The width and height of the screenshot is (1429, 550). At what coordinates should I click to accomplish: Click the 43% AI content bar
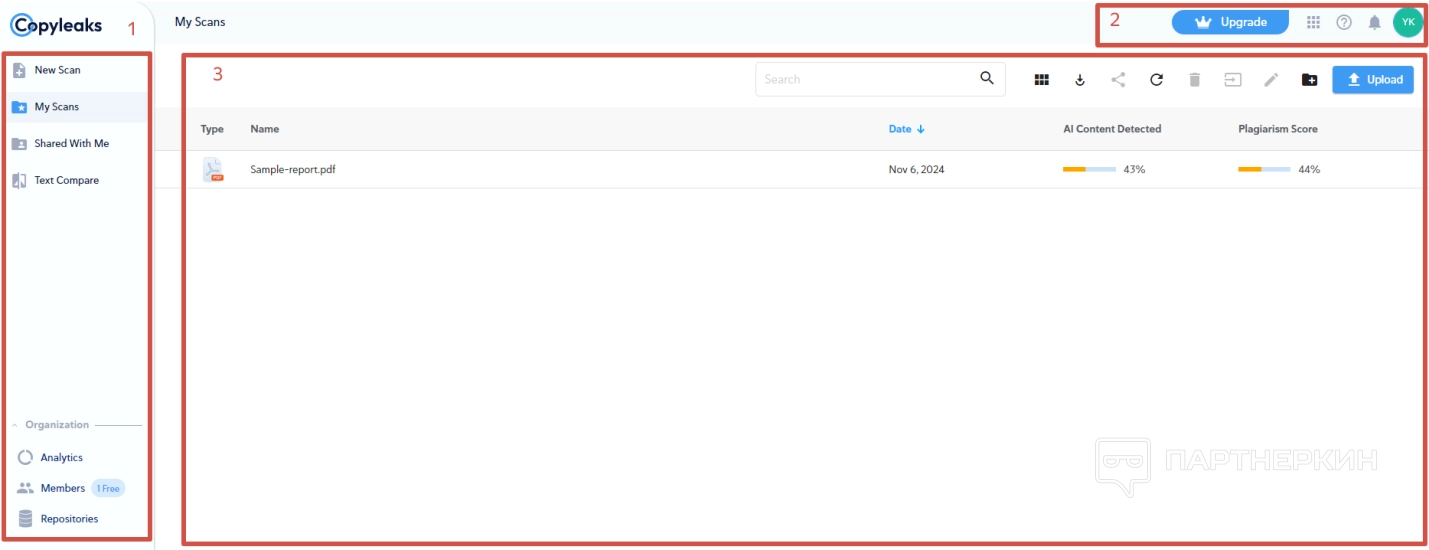(1089, 169)
